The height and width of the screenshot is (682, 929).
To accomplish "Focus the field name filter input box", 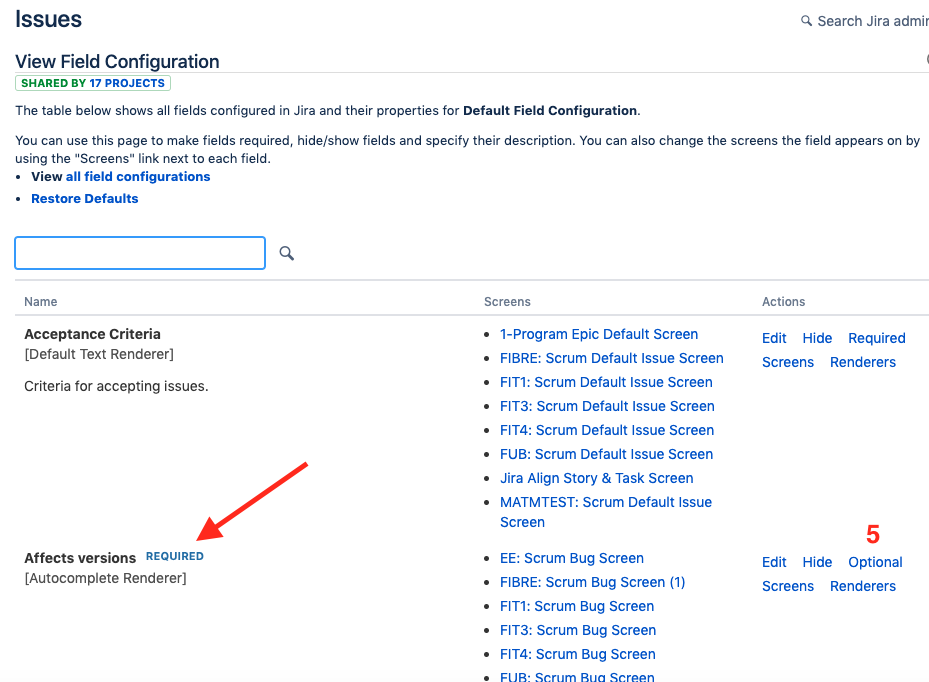I will [140, 253].
